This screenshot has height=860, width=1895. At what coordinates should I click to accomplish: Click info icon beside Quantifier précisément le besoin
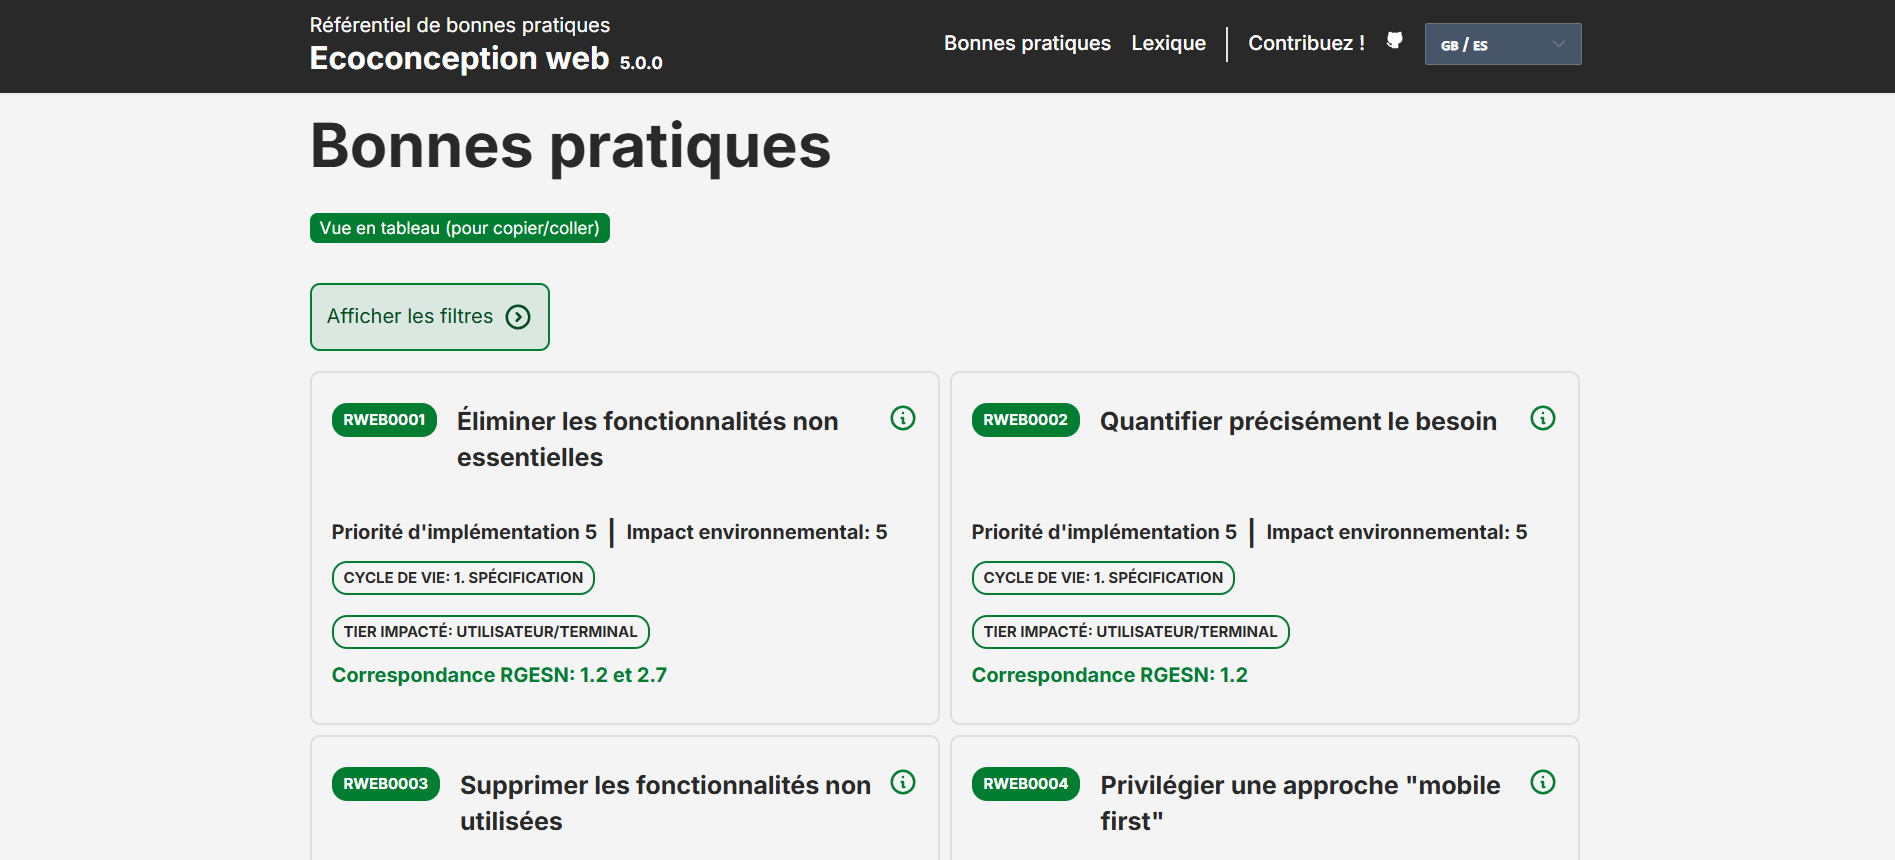tap(1542, 418)
